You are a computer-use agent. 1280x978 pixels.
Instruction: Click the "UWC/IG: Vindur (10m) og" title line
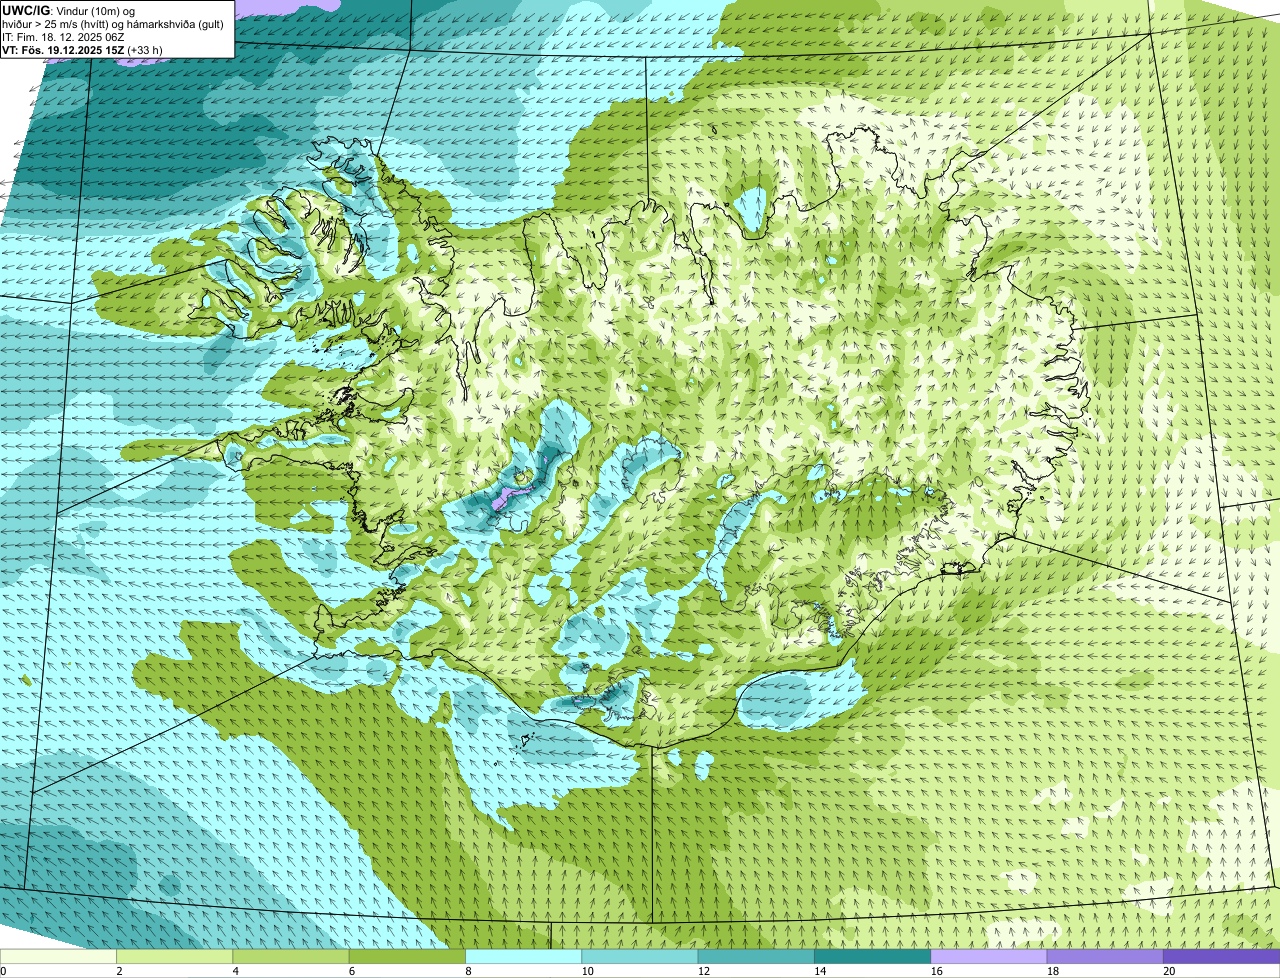[69, 10]
